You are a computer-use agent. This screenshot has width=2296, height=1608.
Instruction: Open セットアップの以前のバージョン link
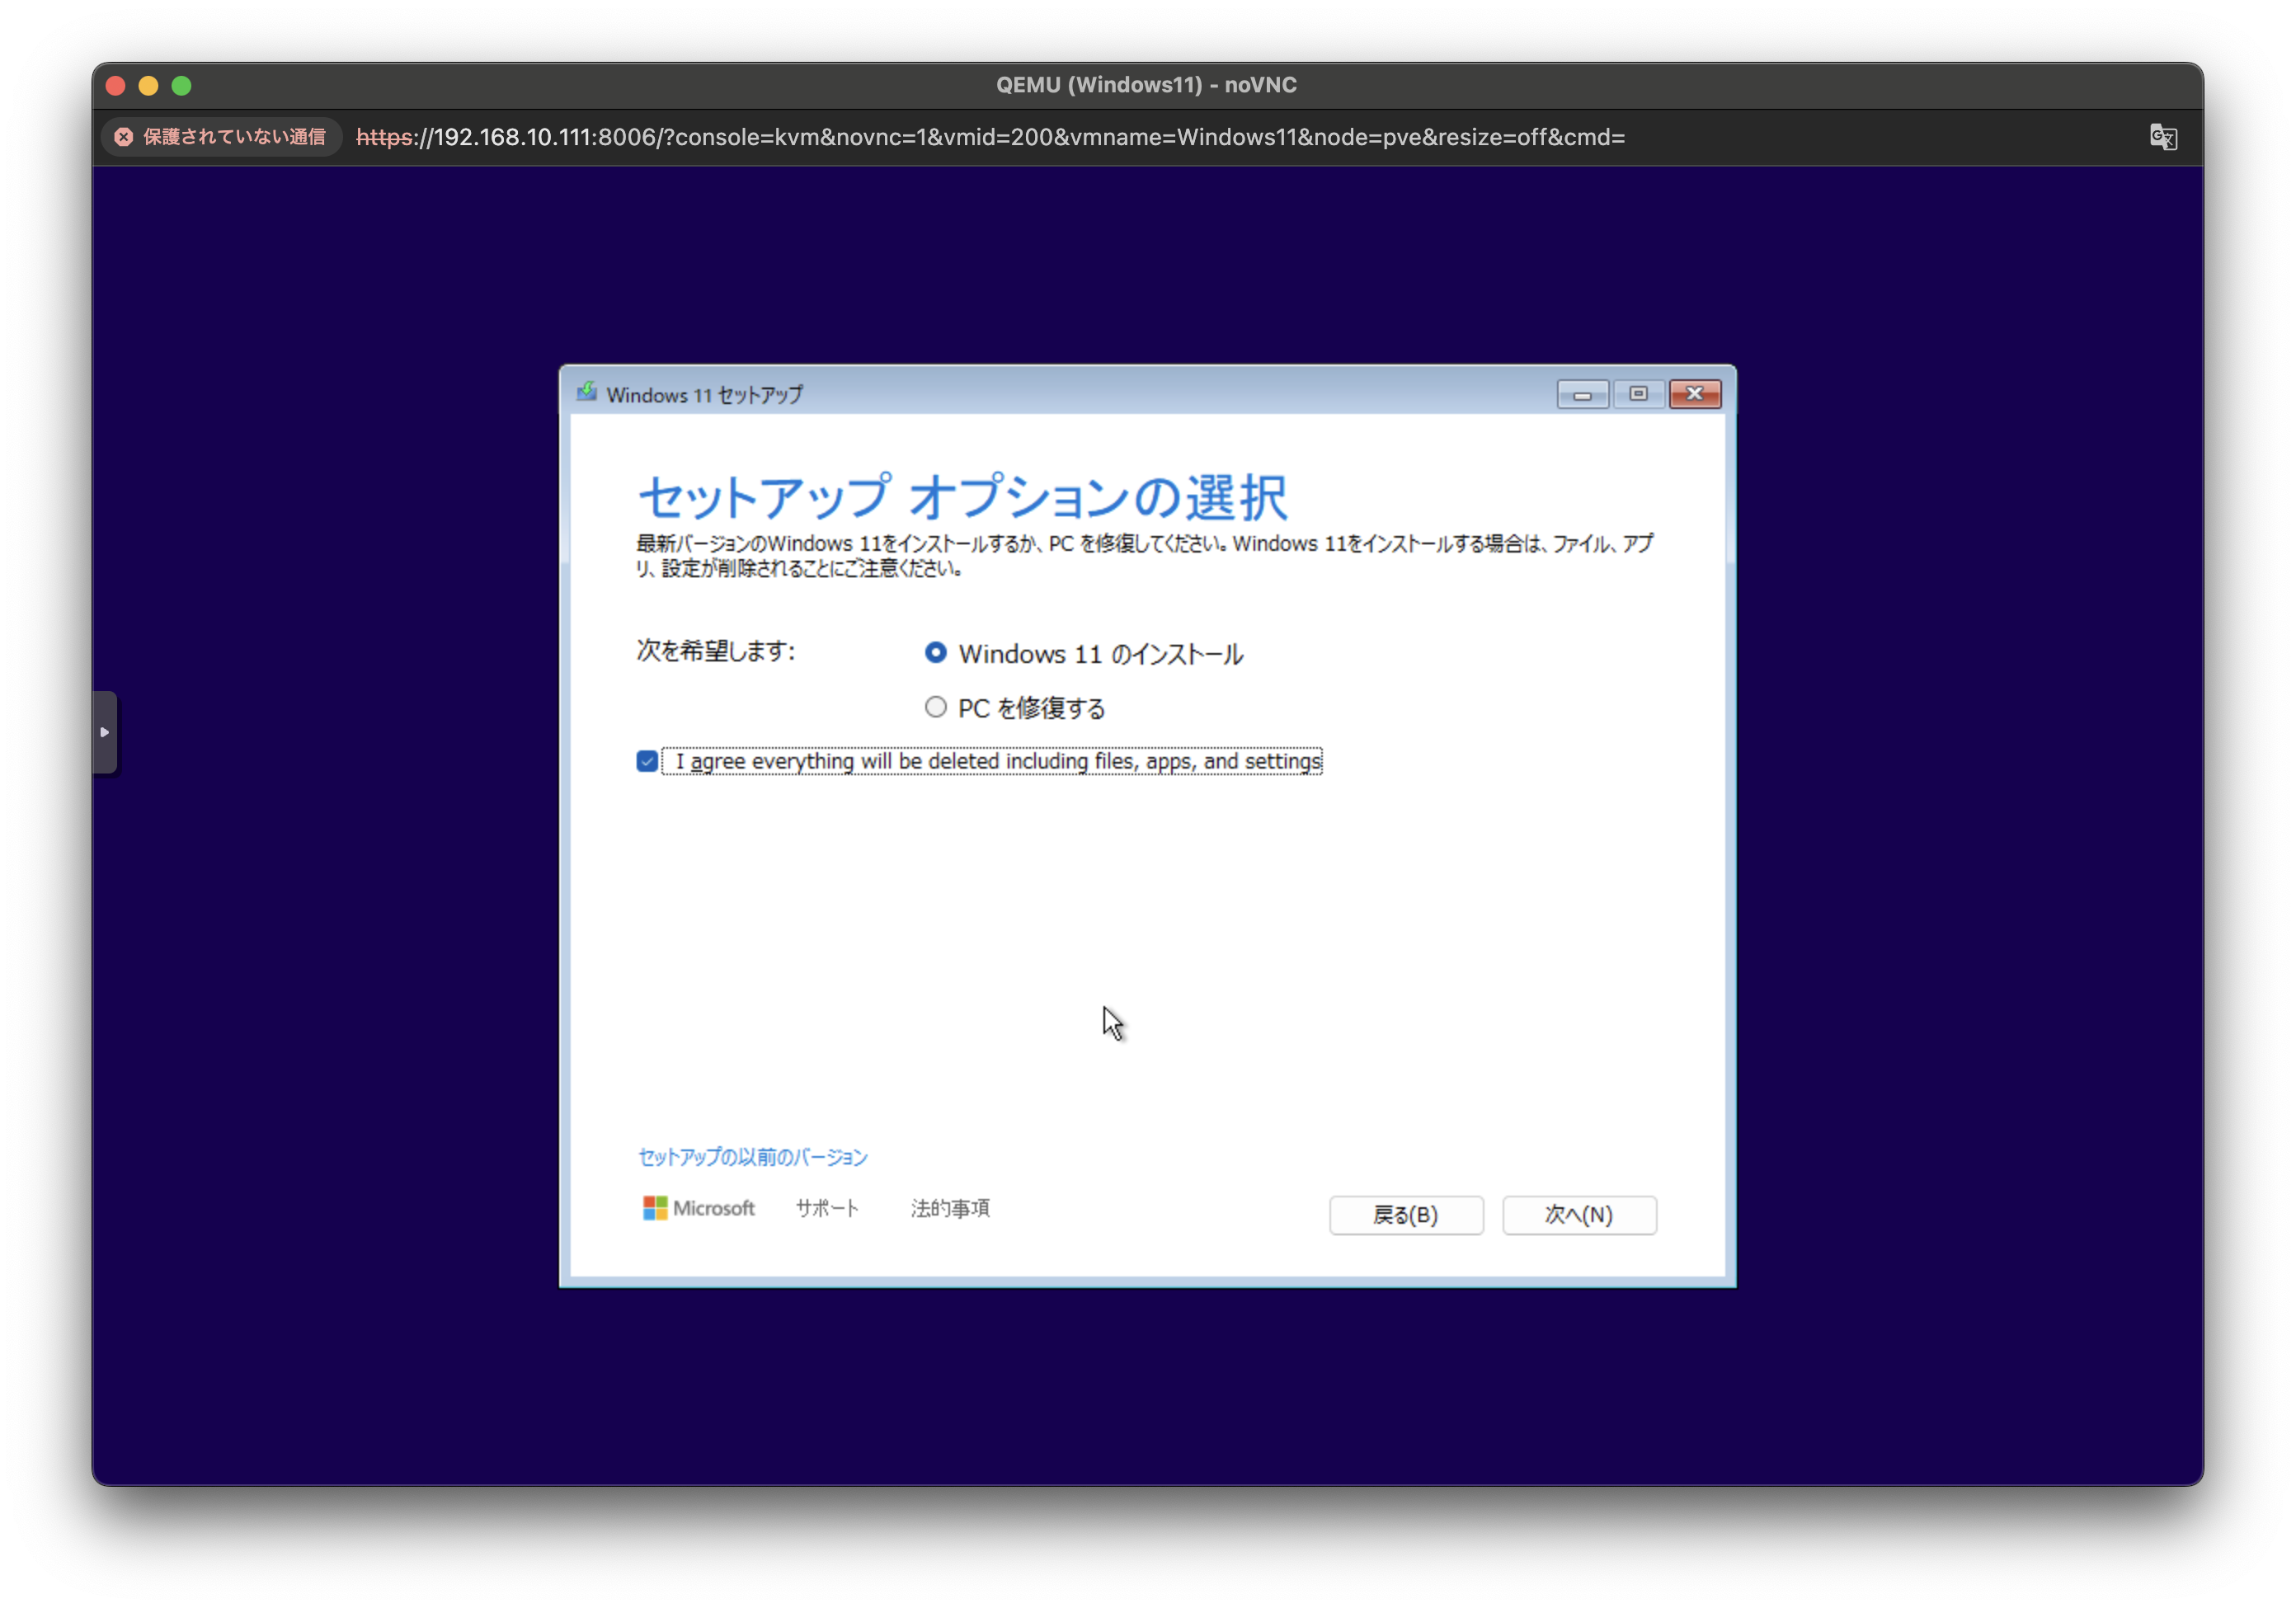click(752, 1157)
